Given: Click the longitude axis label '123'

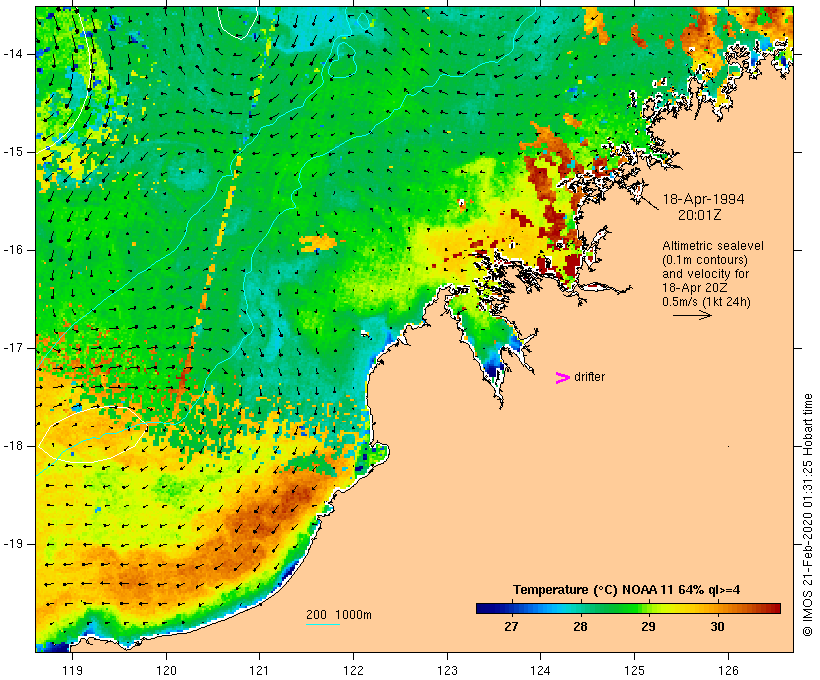Looking at the screenshot, I should 447,670.
